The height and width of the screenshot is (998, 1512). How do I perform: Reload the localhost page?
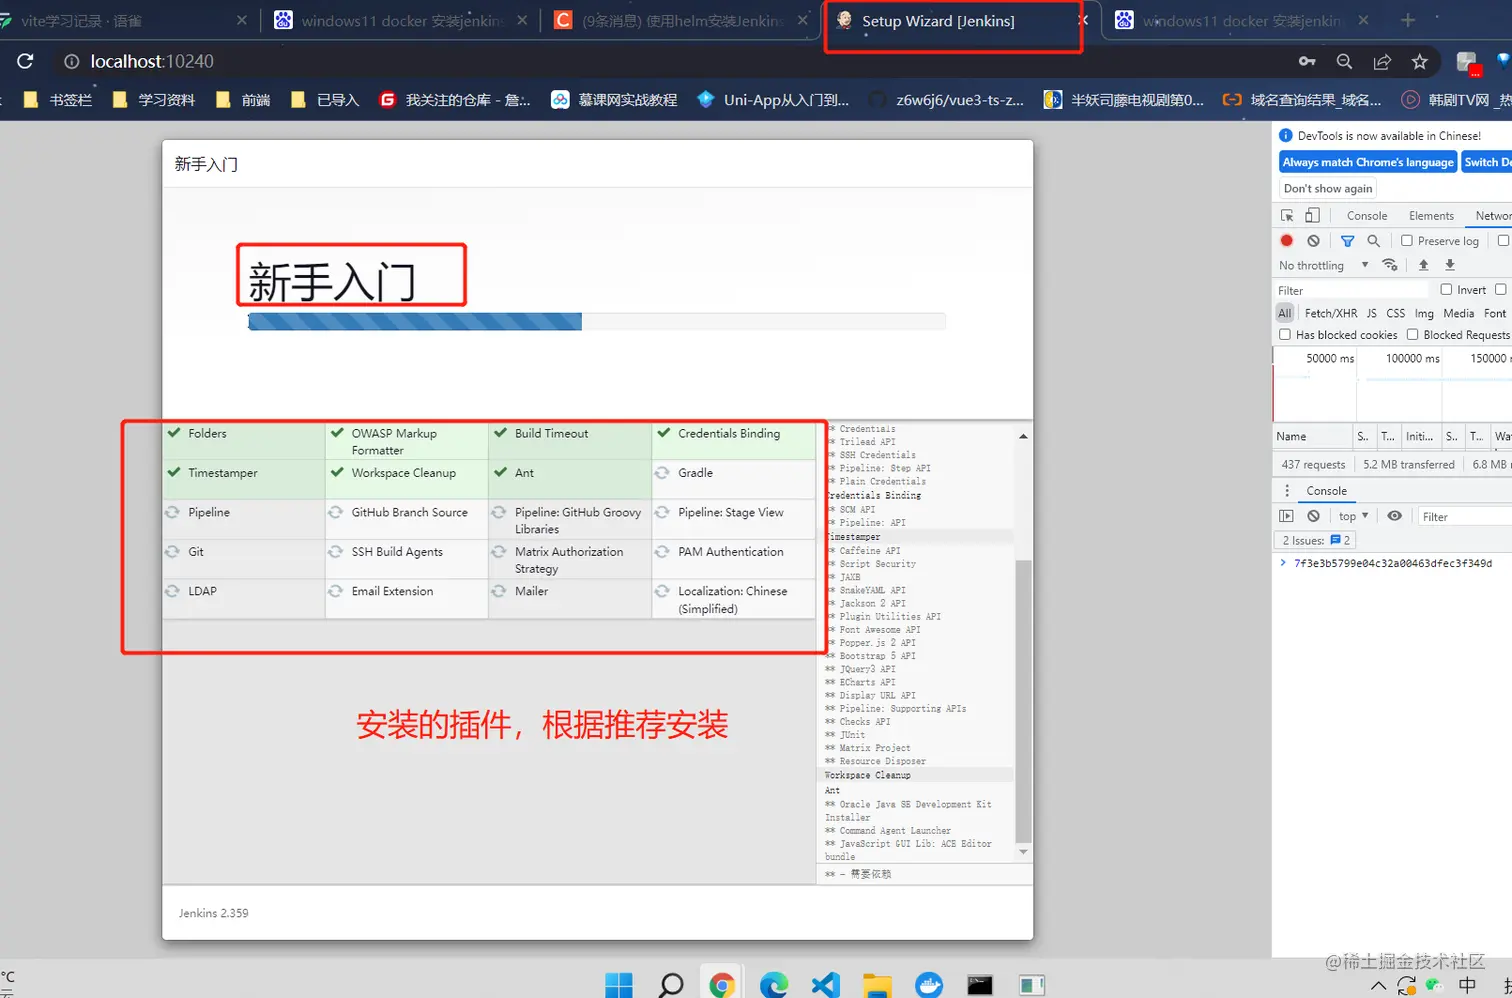pos(25,61)
